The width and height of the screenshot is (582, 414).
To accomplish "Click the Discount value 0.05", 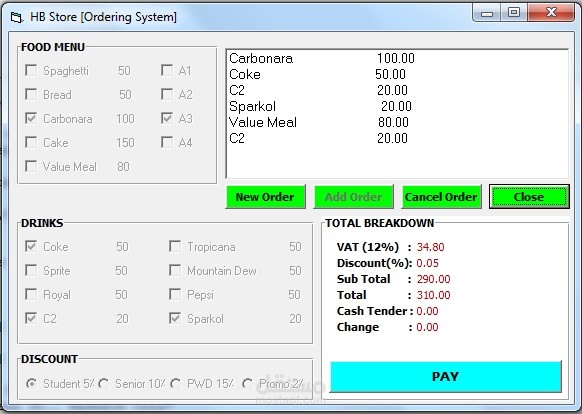I will pos(428,263).
